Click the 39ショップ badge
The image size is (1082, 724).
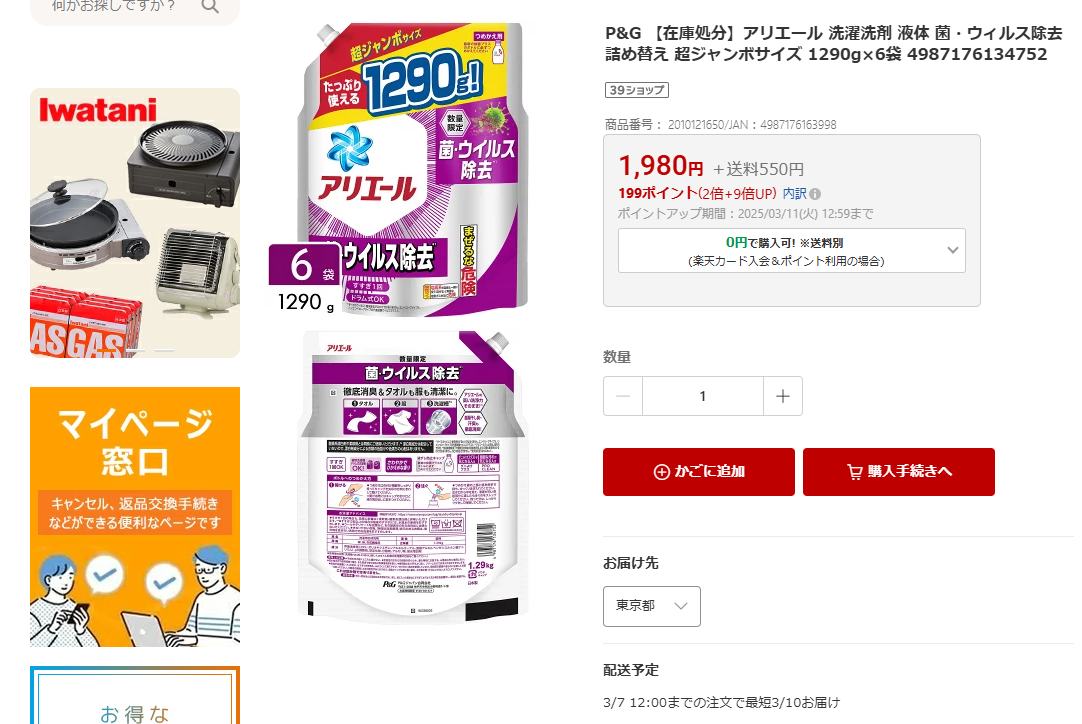[x=636, y=90]
